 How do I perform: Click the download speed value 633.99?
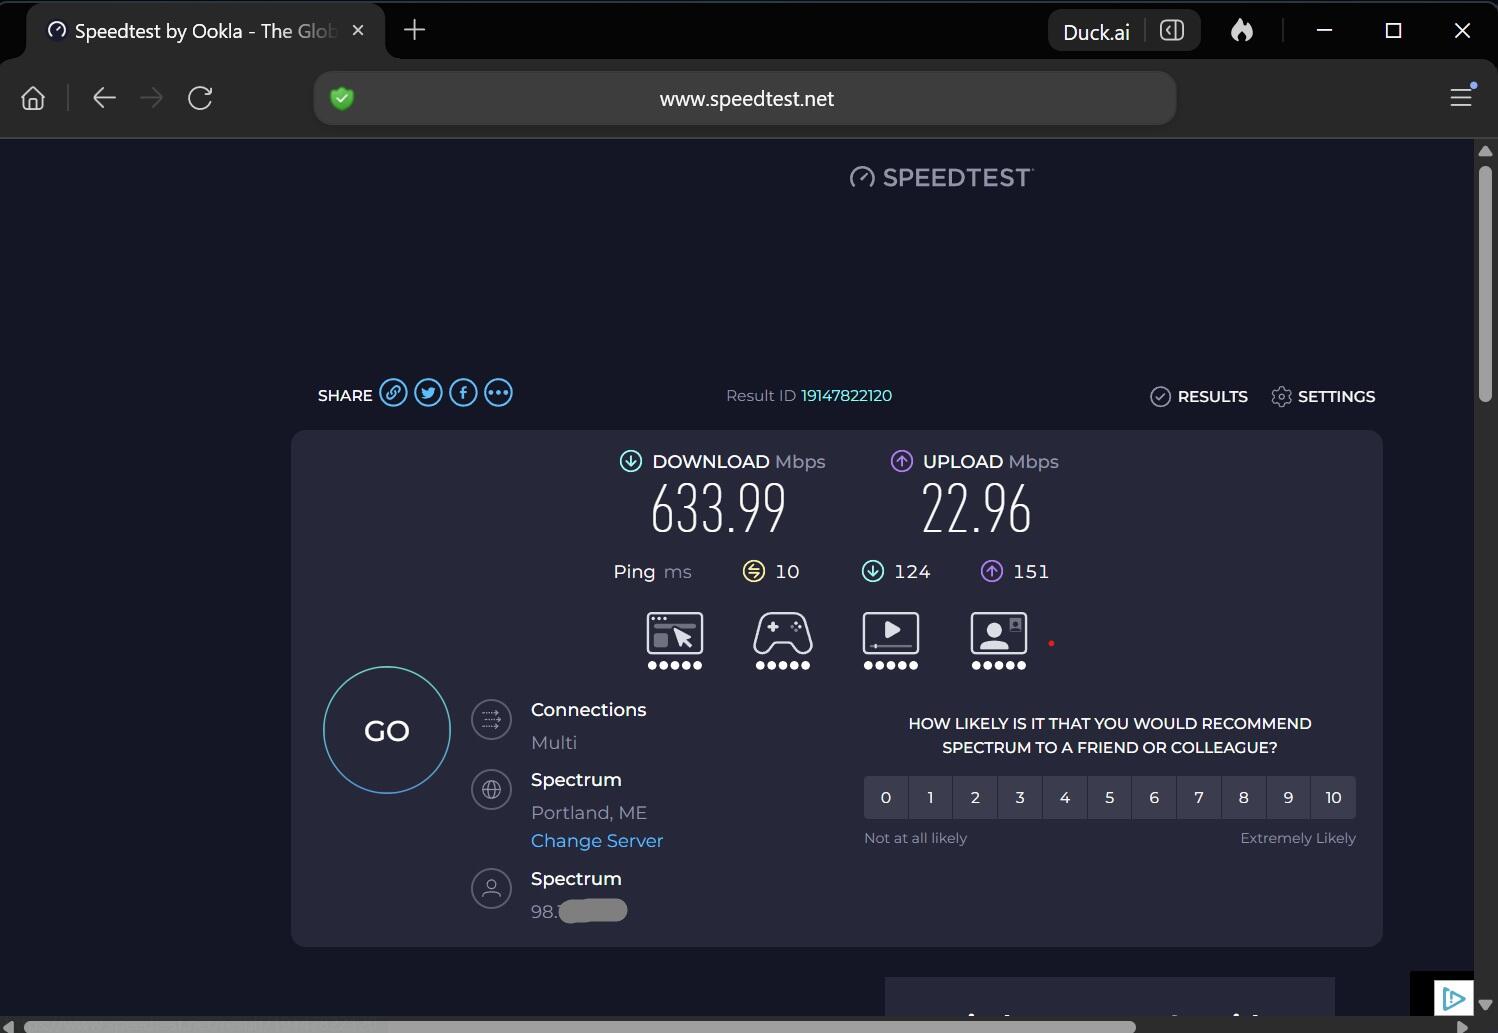(x=718, y=509)
